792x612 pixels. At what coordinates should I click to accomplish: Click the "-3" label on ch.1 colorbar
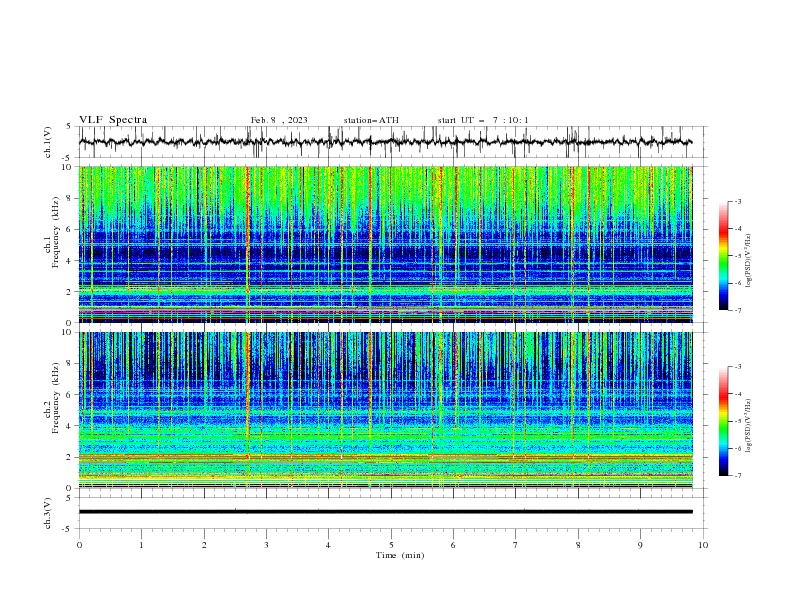click(737, 201)
